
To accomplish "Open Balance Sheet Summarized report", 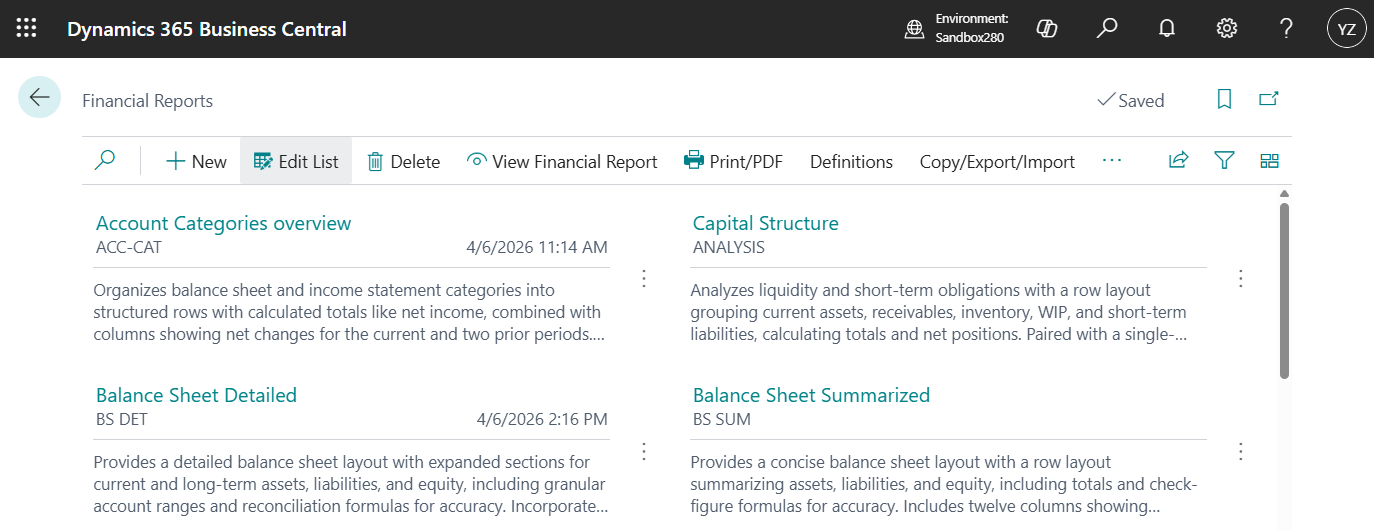I will (811, 395).
